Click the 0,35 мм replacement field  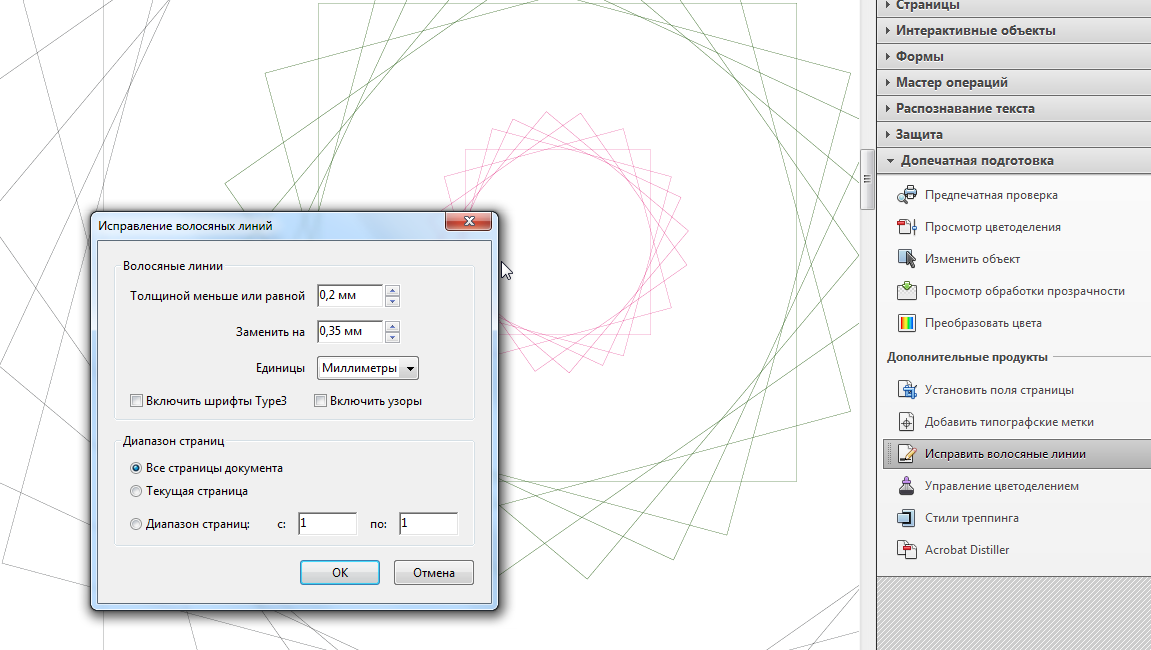click(x=350, y=331)
